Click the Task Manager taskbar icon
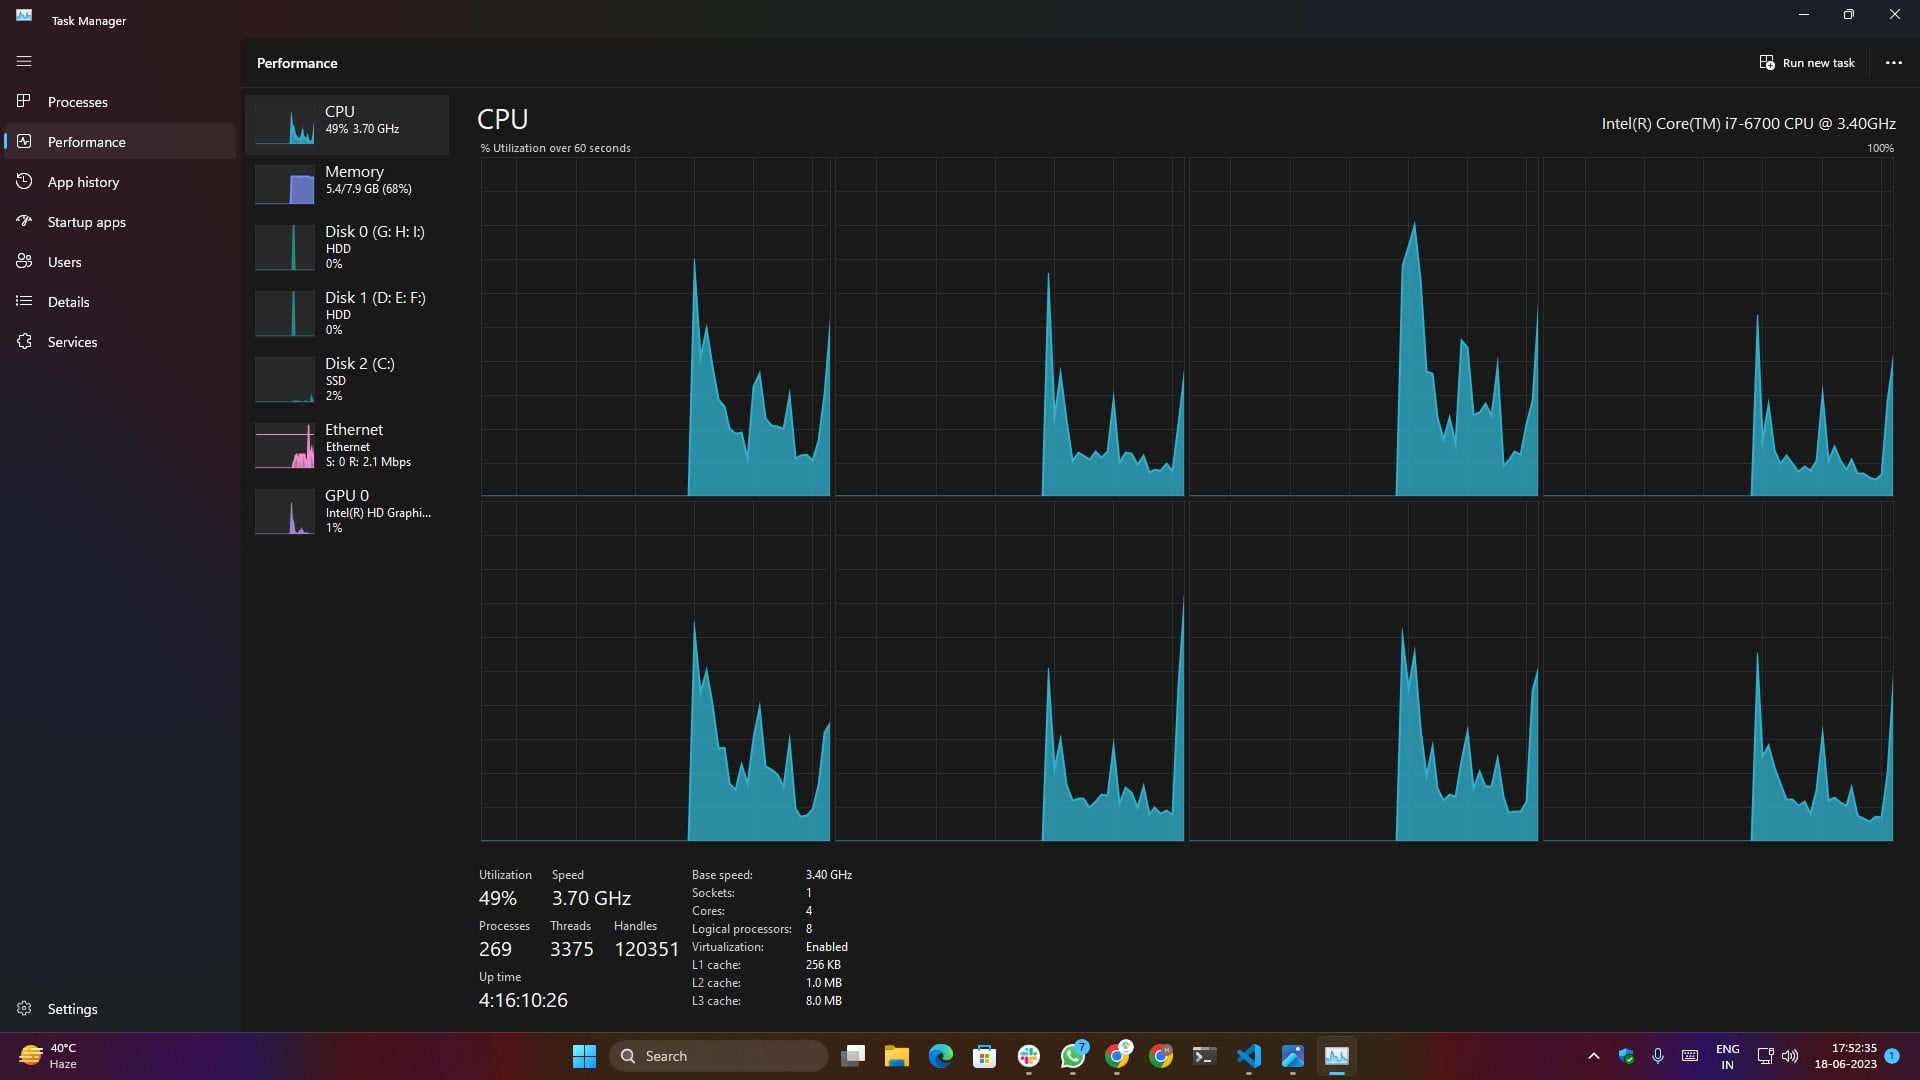The height and width of the screenshot is (1080, 1920). point(1337,1056)
